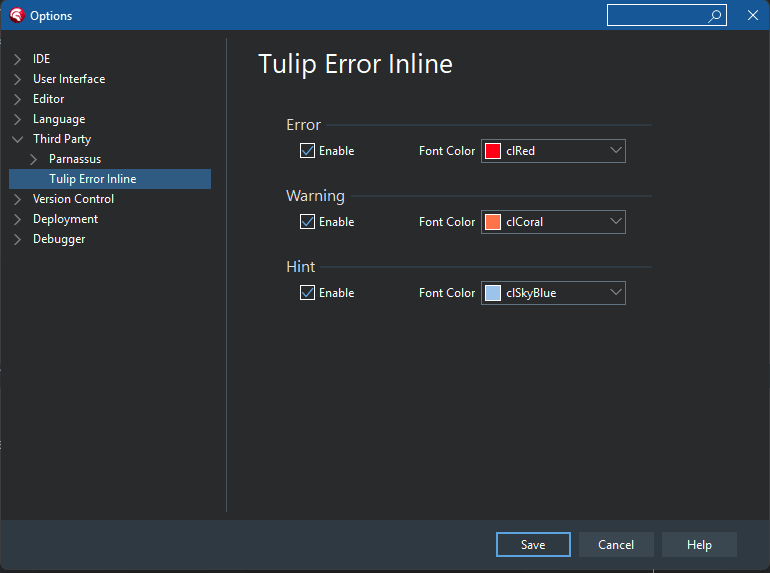Expand the Debugger tree node

pyautogui.click(x=17, y=239)
